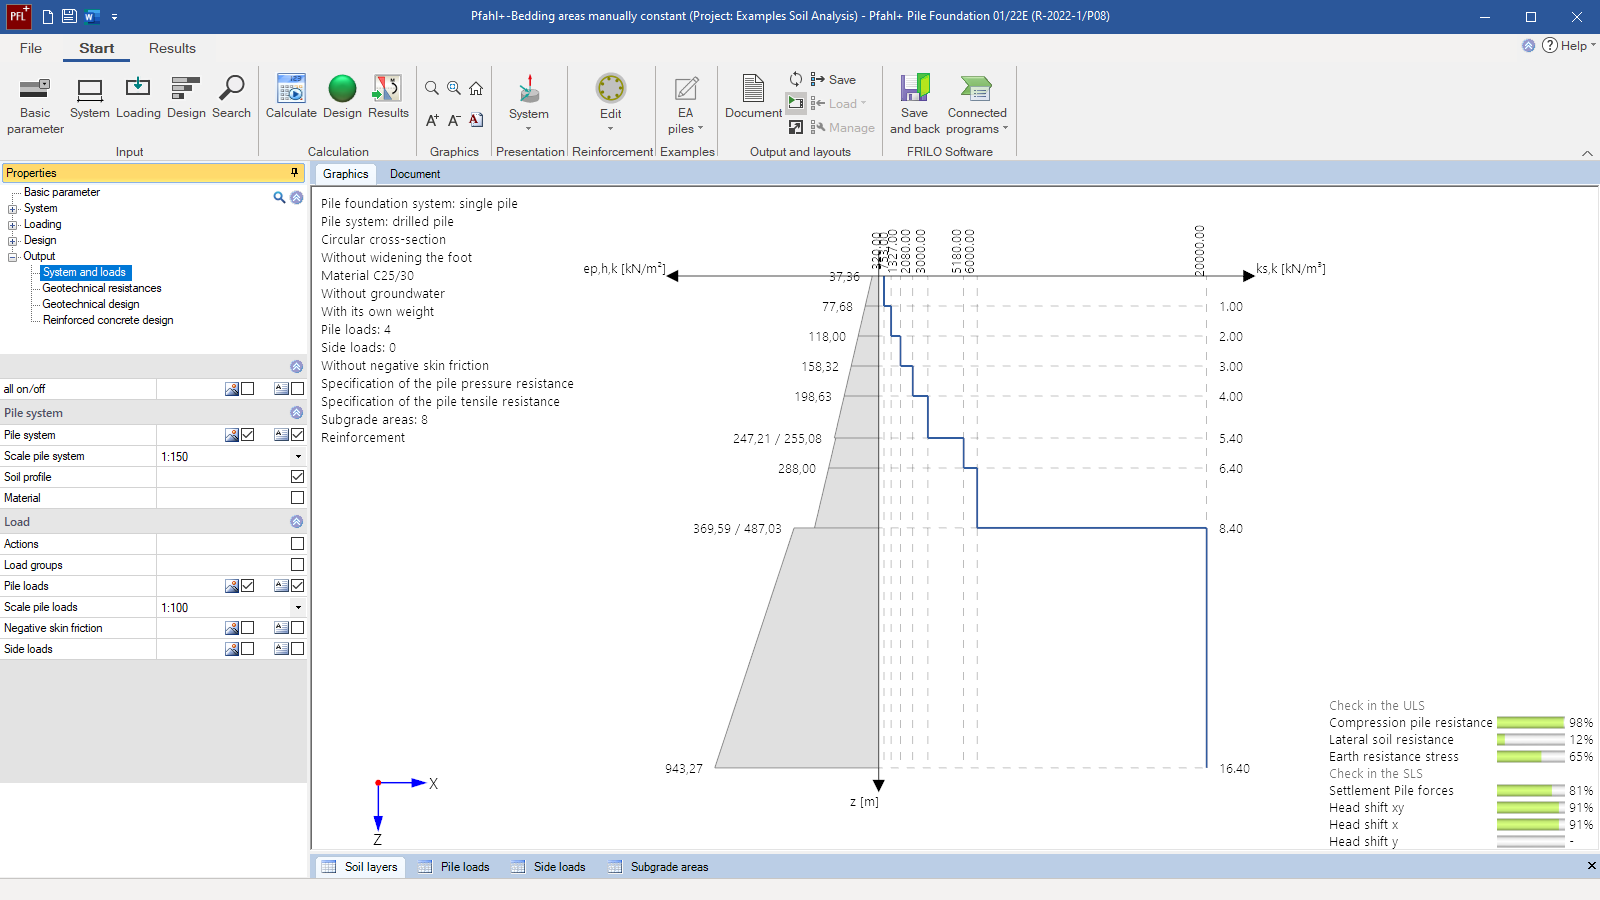Select Basic parameter tree item

[62, 192]
